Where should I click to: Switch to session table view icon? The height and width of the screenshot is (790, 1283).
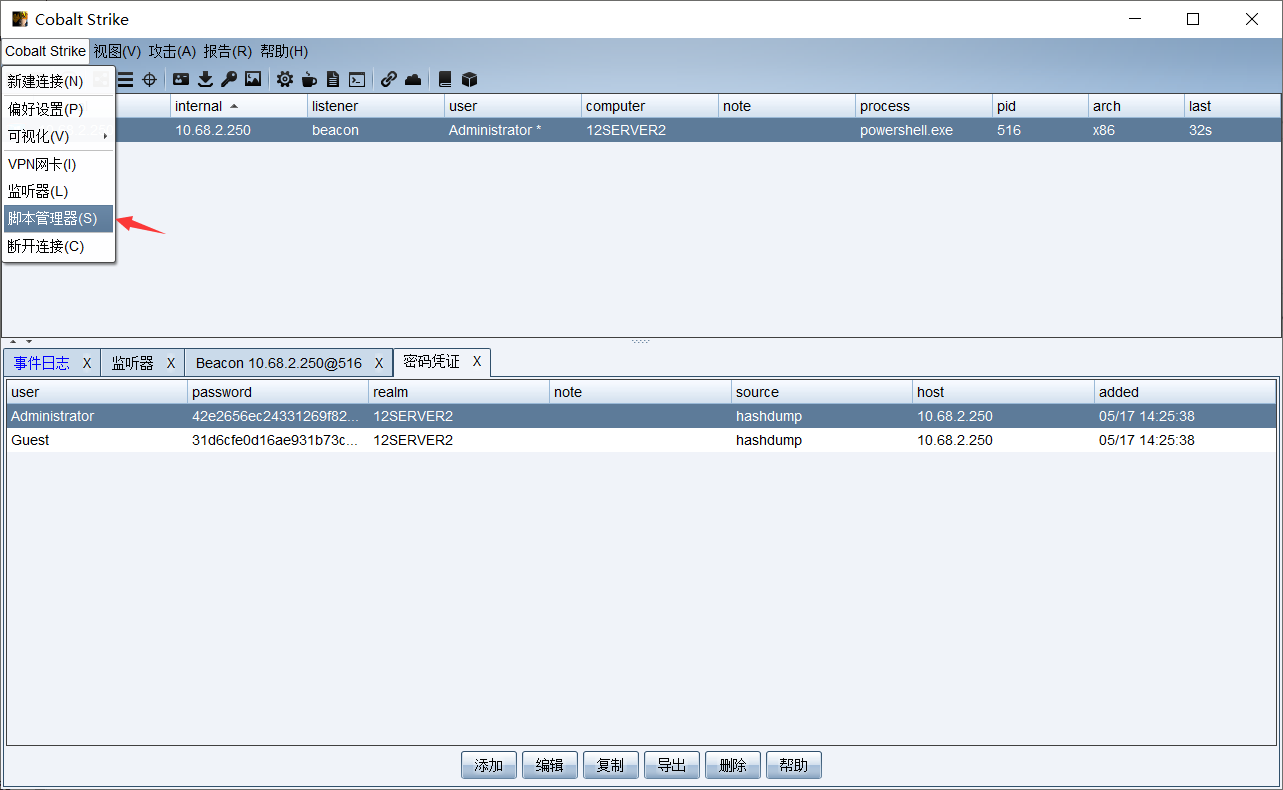click(126, 79)
